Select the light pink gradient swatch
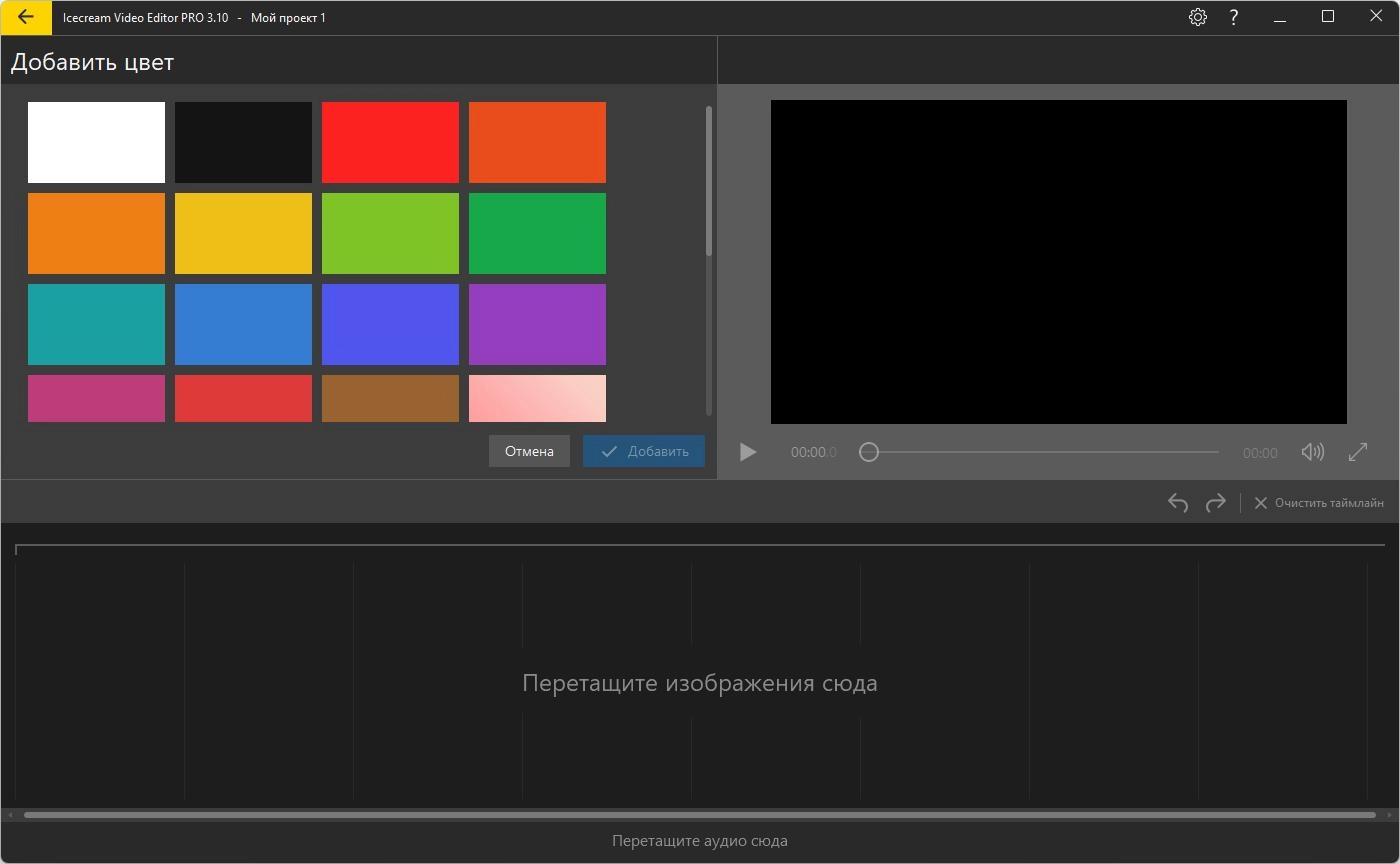 [x=537, y=398]
